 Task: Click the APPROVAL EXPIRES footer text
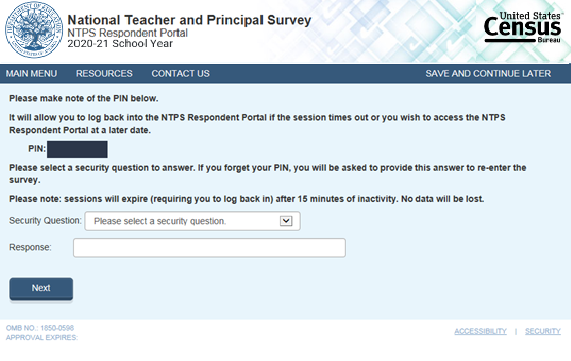[x=42, y=338]
